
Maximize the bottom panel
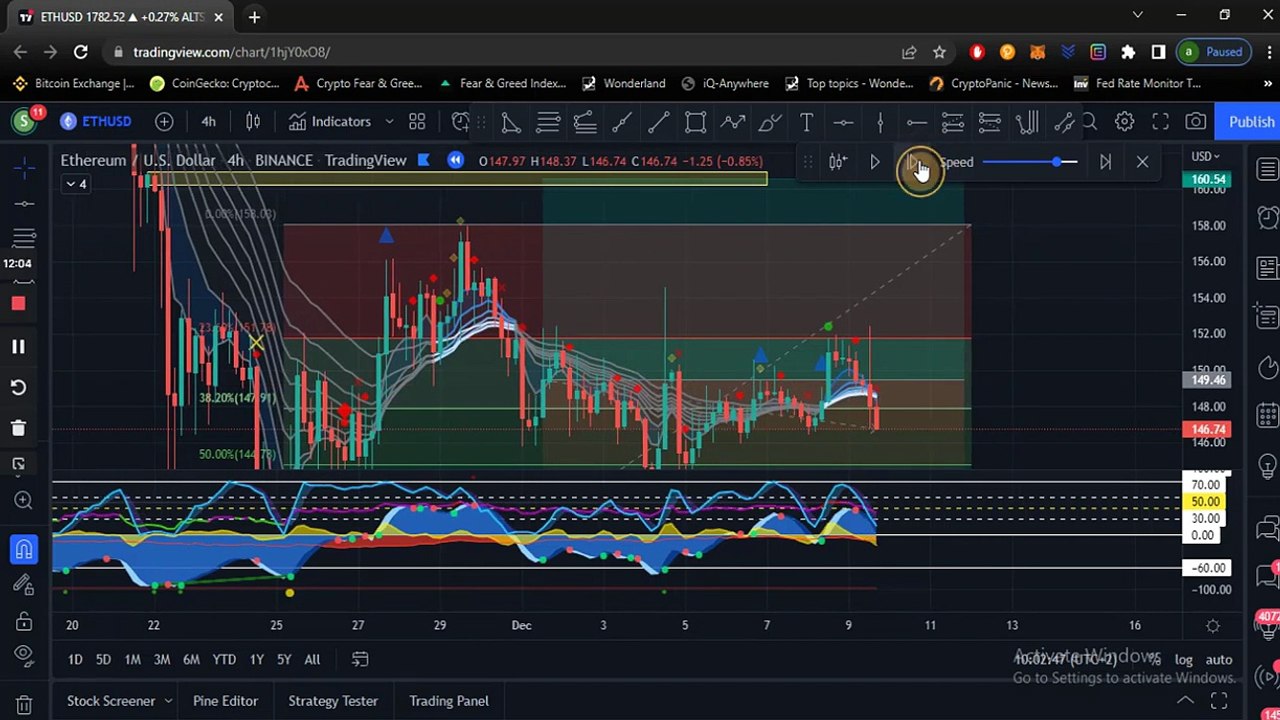[x=1219, y=701]
